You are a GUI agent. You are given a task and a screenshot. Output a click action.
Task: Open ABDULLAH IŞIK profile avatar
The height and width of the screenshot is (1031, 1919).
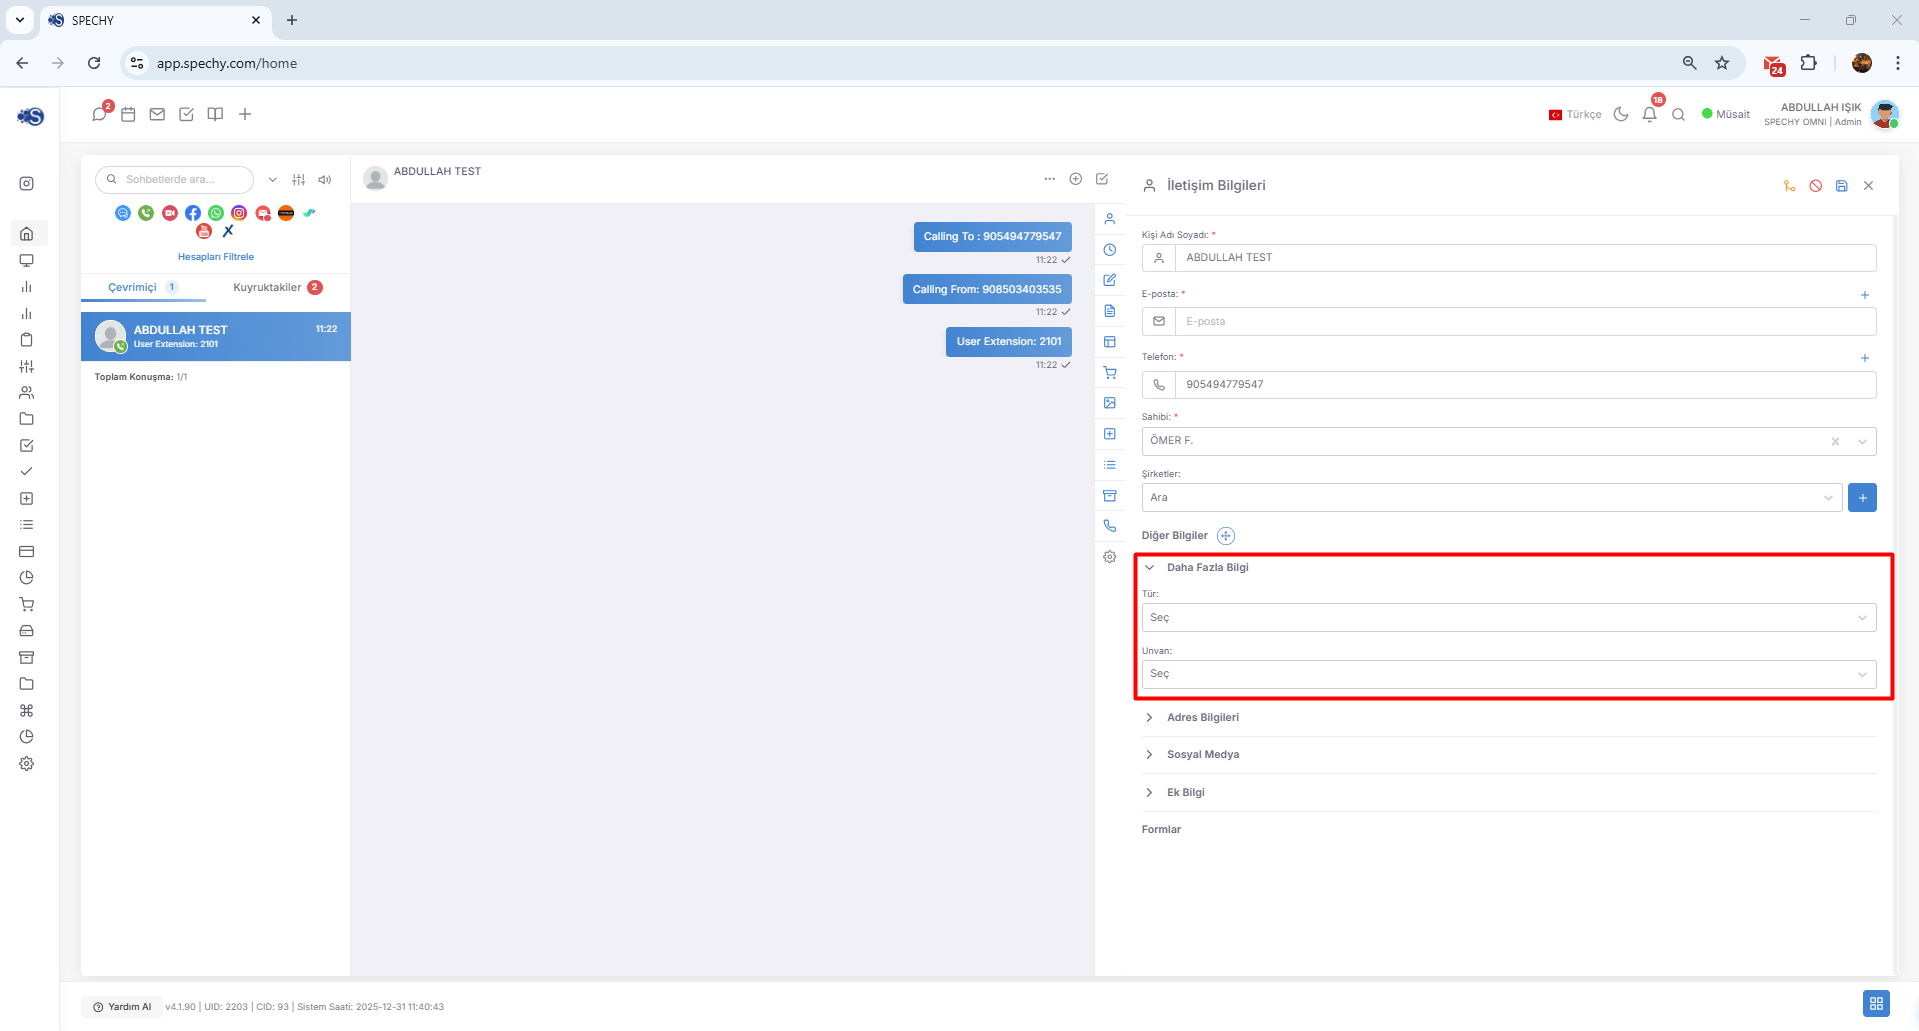(1885, 115)
